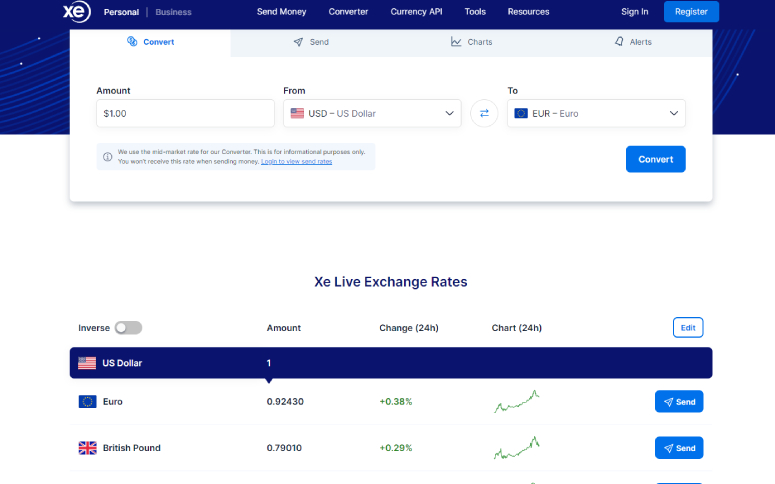Open the From currency dropdown

point(372,113)
